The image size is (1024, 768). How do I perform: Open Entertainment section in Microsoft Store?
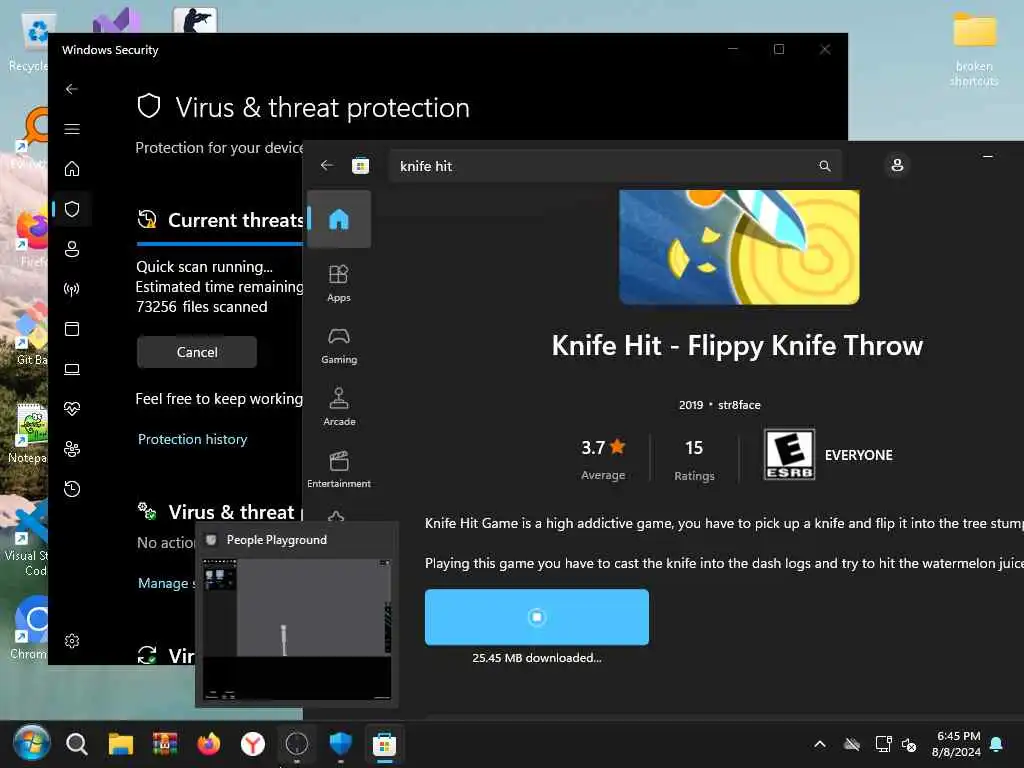click(339, 470)
